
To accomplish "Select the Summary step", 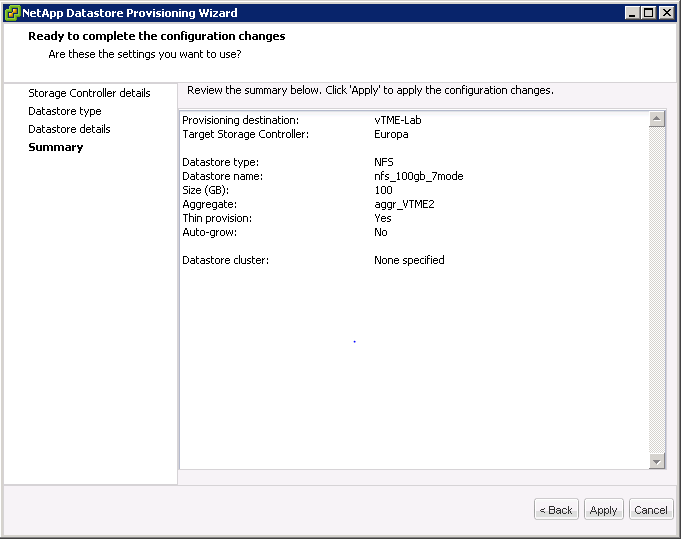I will [x=56, y=147].
